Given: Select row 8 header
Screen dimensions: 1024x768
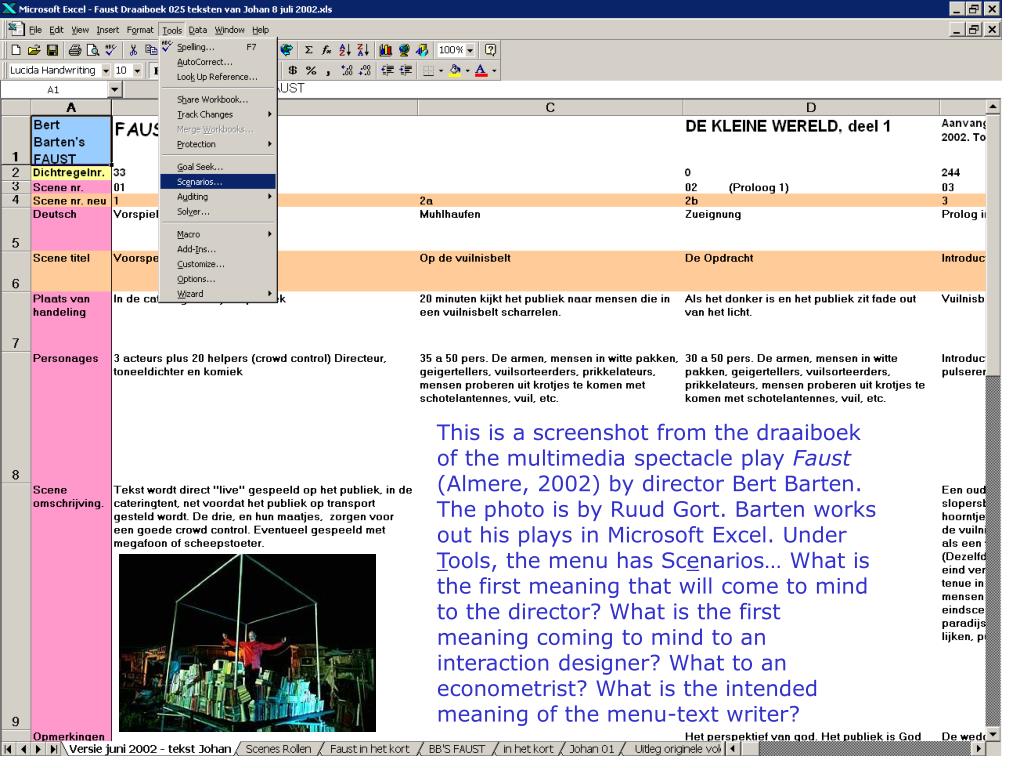Looking at the screenshot, I should tap(16, 417).
